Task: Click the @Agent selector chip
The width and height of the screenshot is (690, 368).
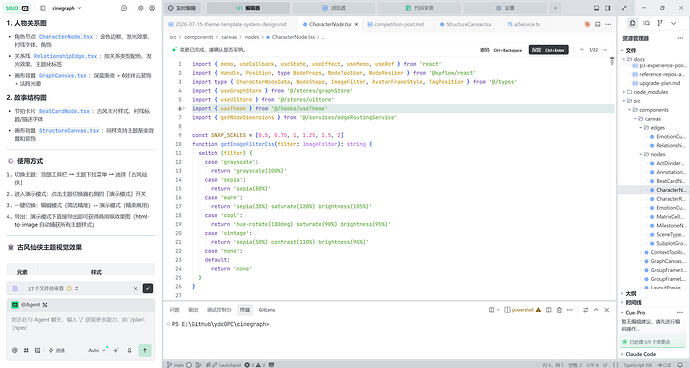Action: tap(29, 305)
